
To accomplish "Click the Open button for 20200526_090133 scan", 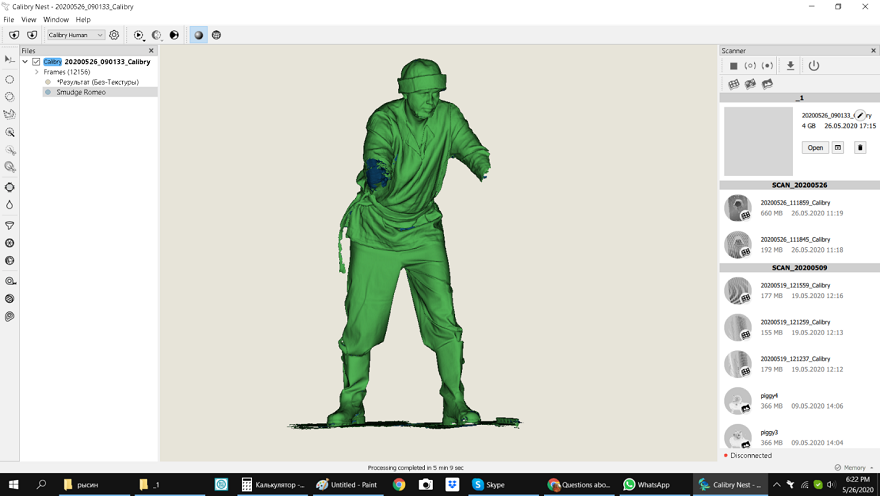I will coord(815,148).
